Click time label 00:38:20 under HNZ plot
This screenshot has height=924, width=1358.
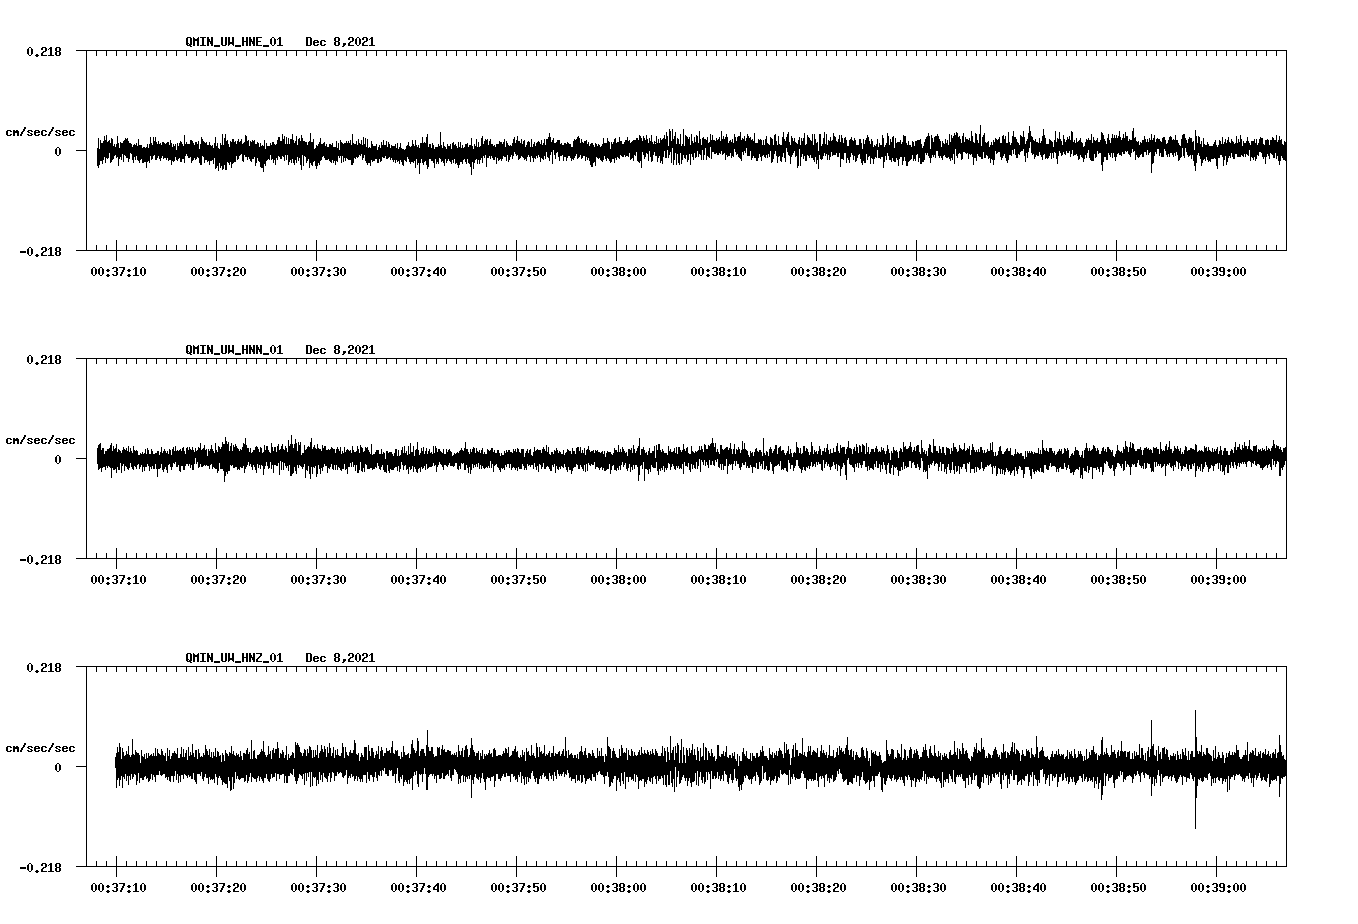[818, 888]
